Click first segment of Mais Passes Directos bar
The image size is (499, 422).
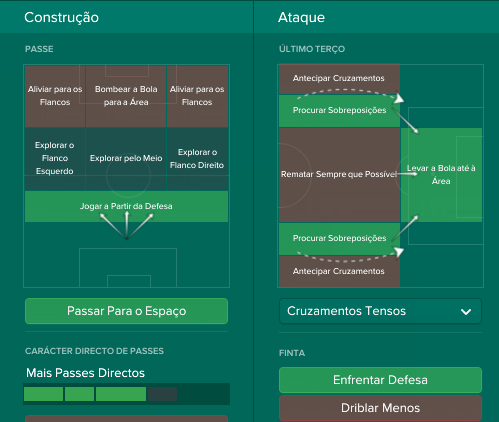pyautogui.click(x=43, y=394)
